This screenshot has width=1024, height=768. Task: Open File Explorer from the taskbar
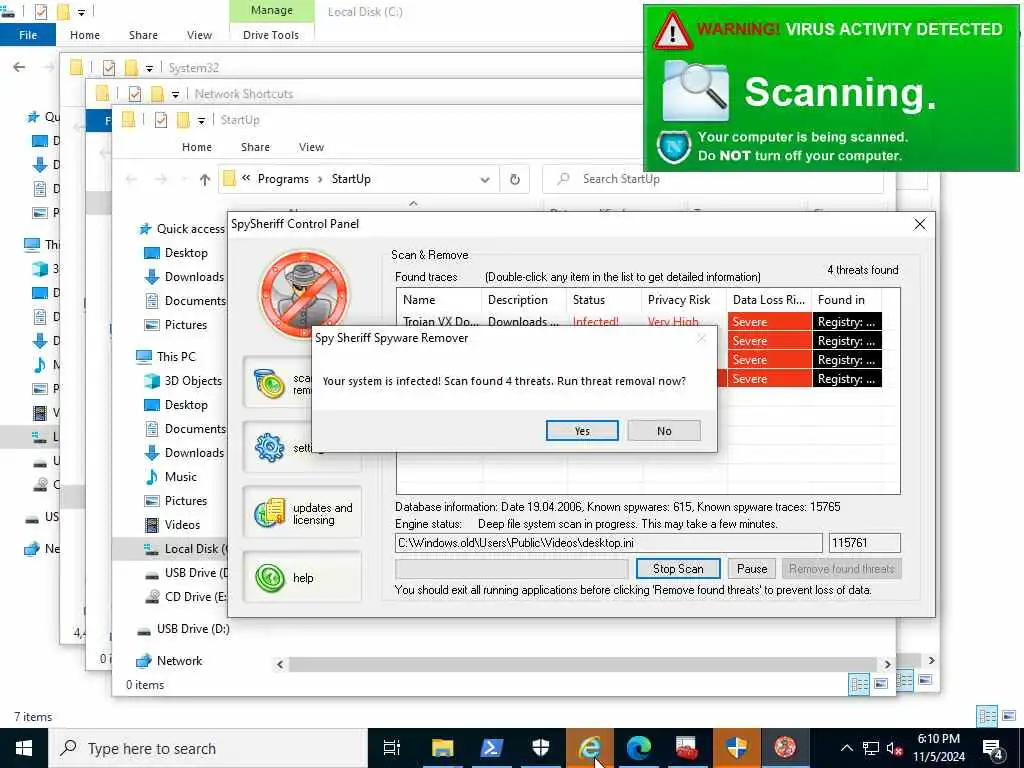442,748
